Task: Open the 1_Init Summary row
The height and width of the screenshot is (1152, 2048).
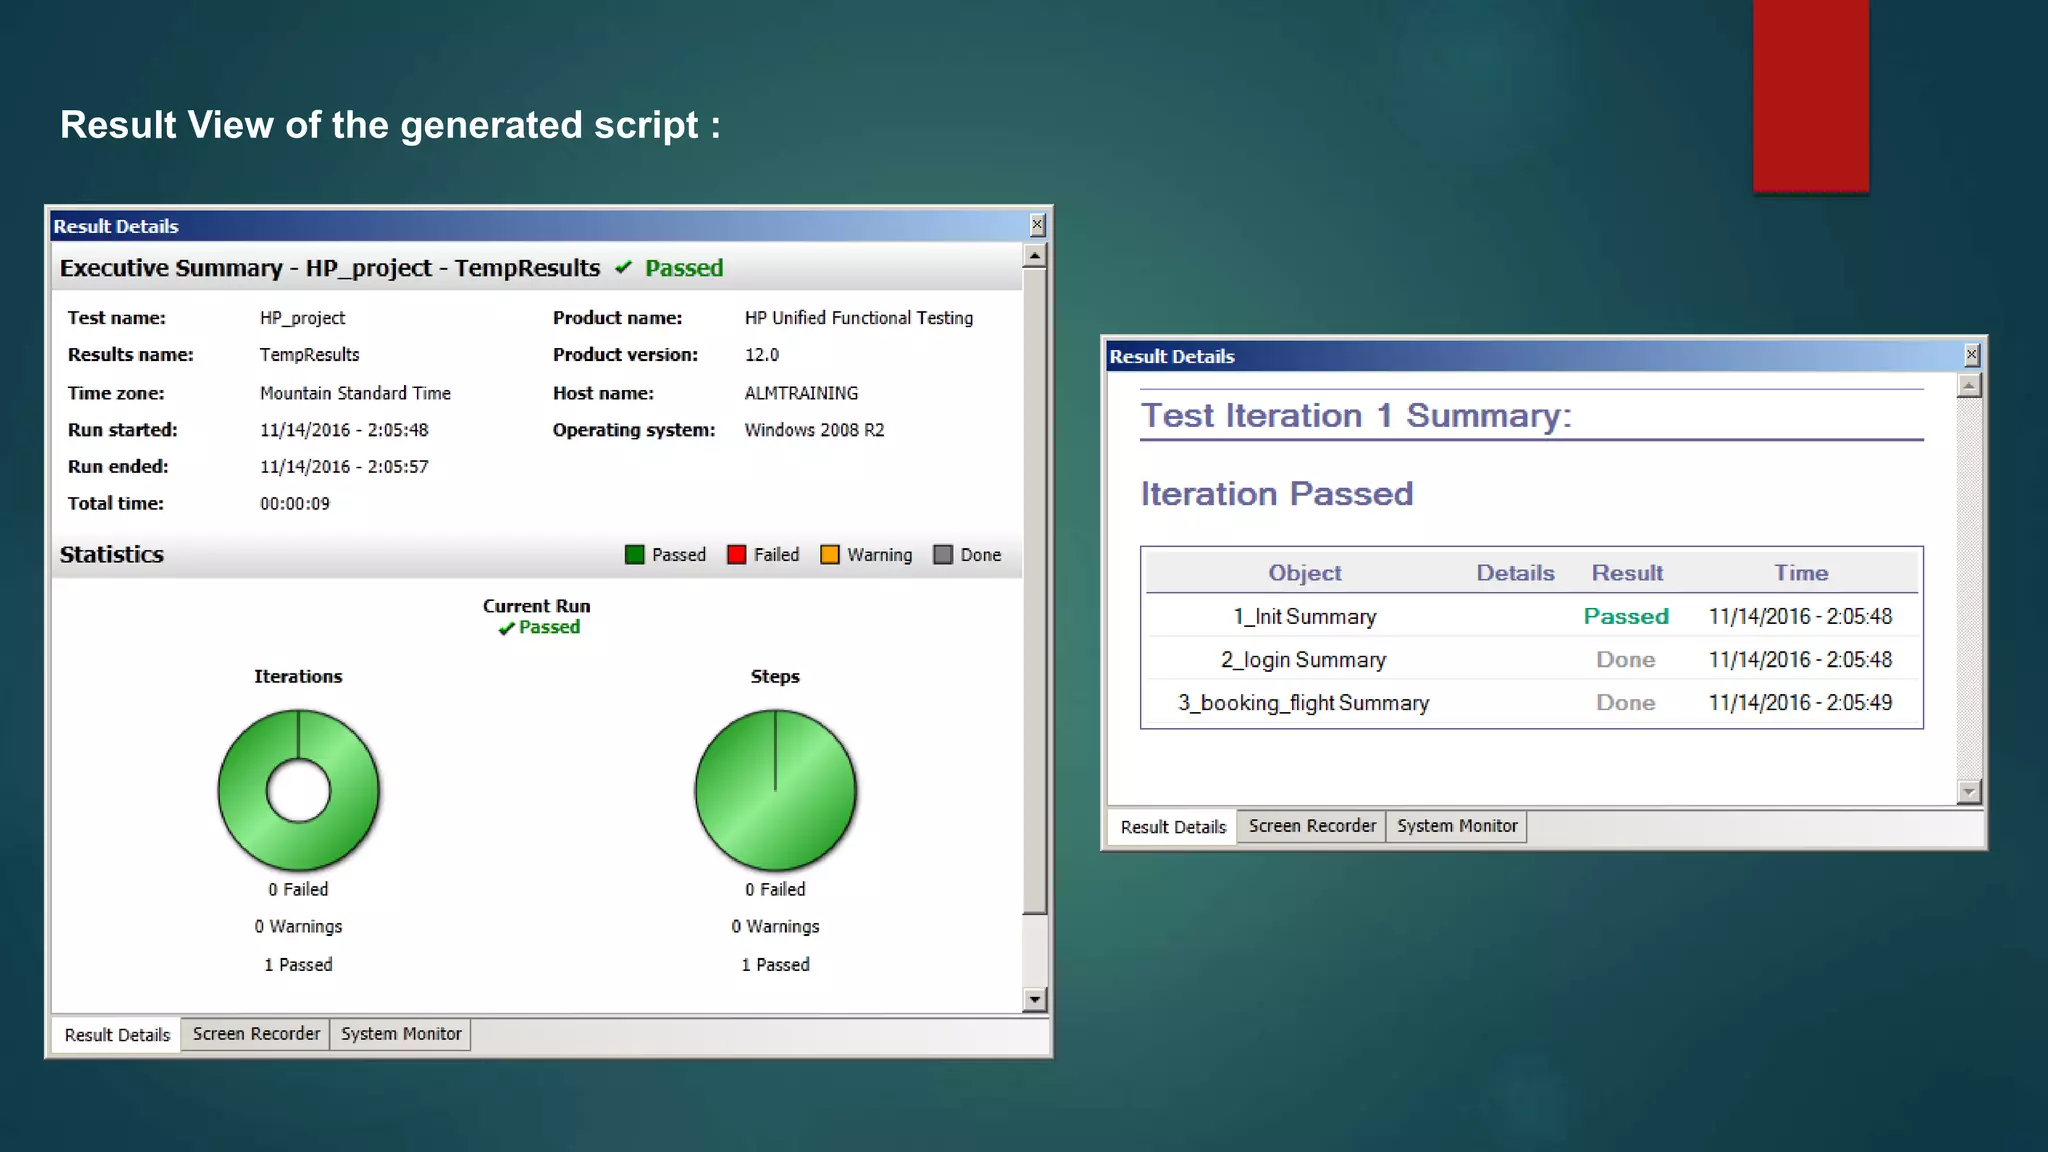Action: tap(1531, 617)
